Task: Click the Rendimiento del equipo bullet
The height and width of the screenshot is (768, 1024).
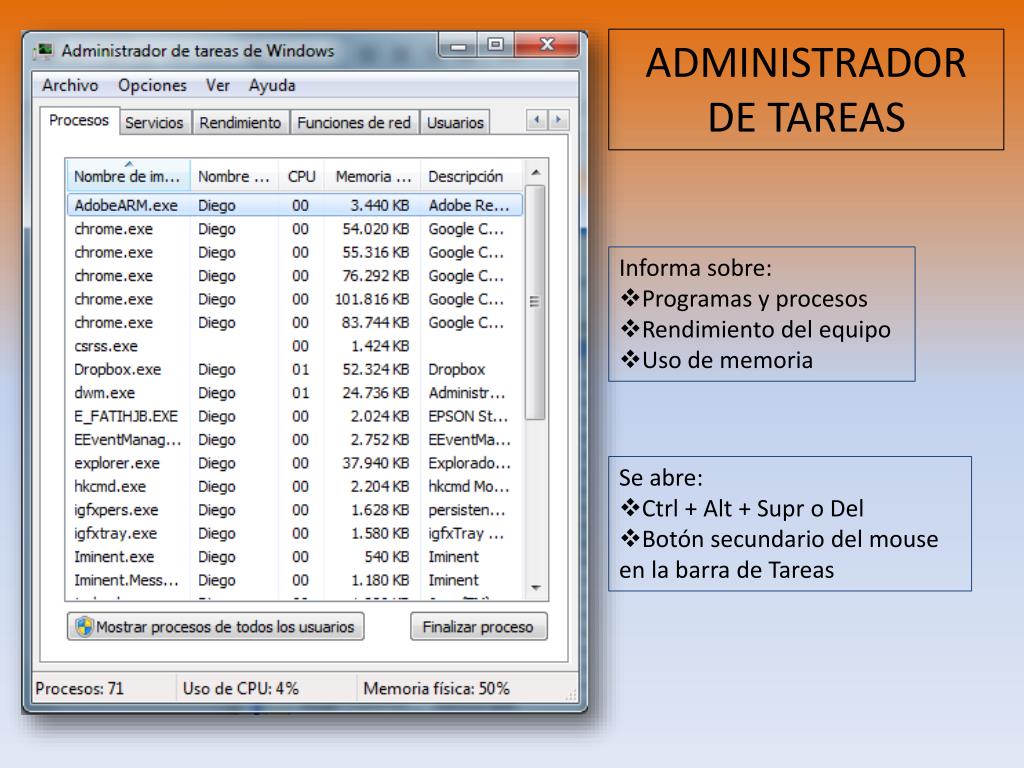Action: coord(756,330)
